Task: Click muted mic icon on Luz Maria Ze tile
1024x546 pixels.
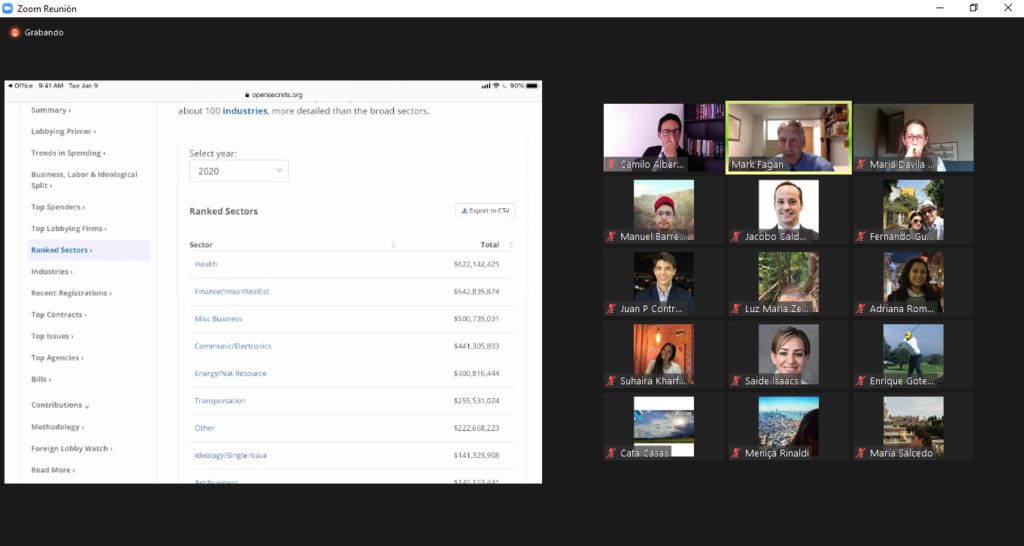Action: tap(737, 309)
